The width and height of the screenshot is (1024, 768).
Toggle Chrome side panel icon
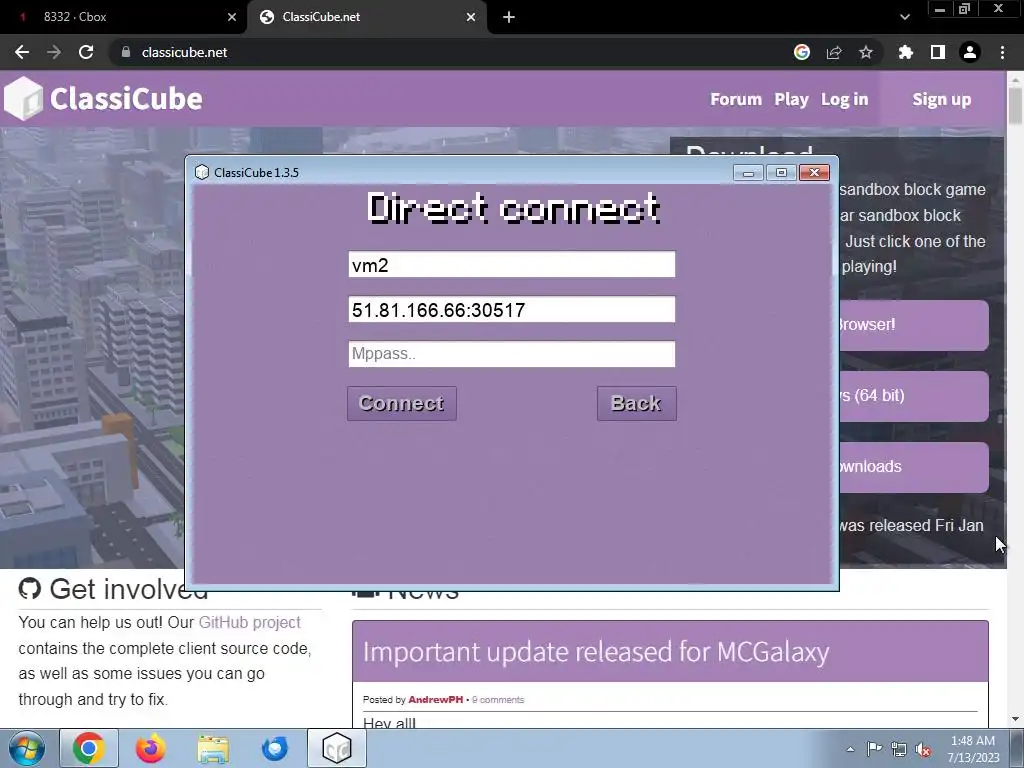[938, 52]
